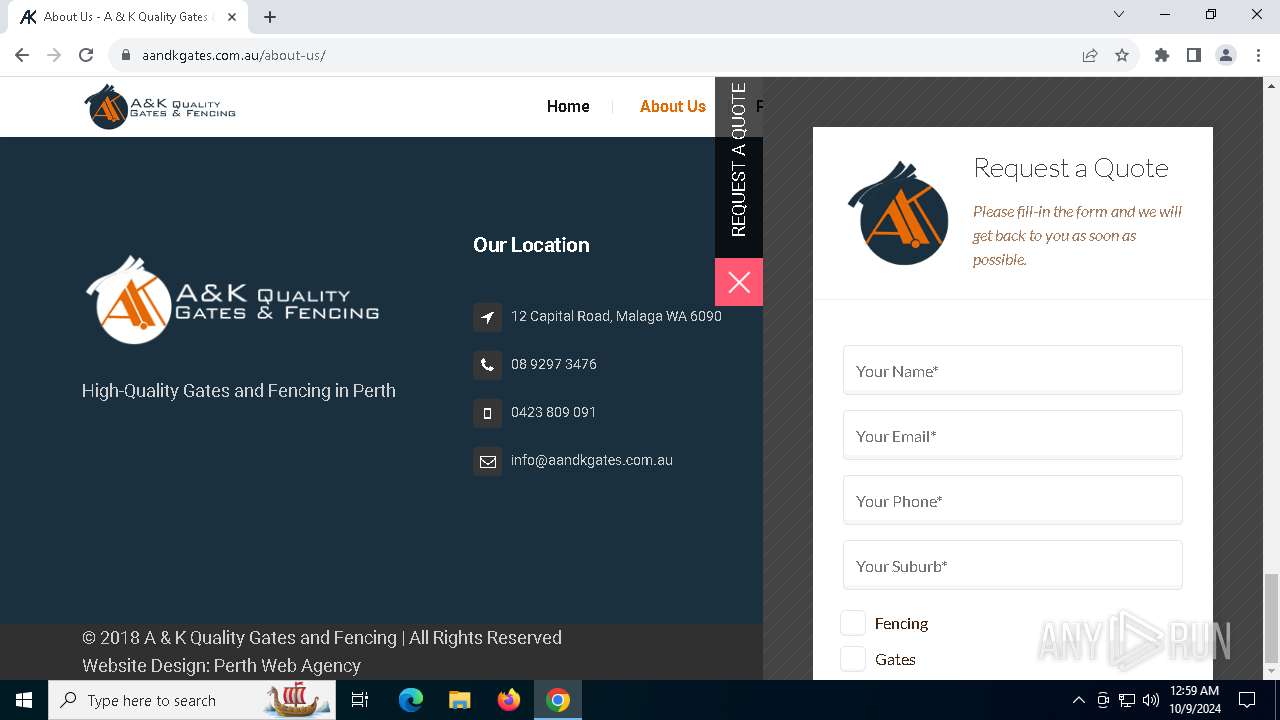This screenshot has height=720, width=1280.
Task: View site information via the lock icon
Action: click(126, 55)
